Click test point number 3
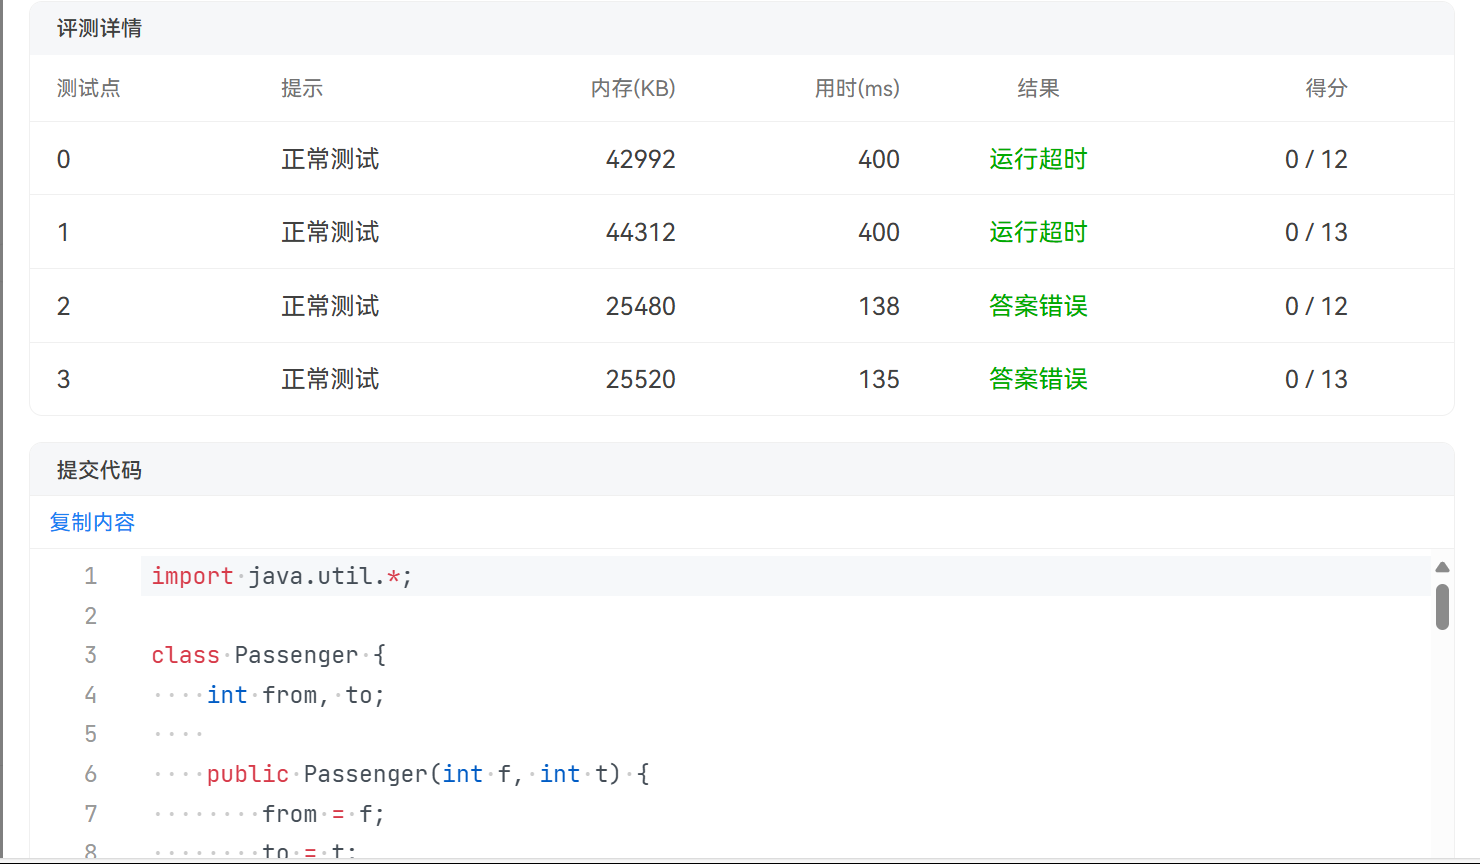The image size is (1480, 864). [x=63, y=379]
